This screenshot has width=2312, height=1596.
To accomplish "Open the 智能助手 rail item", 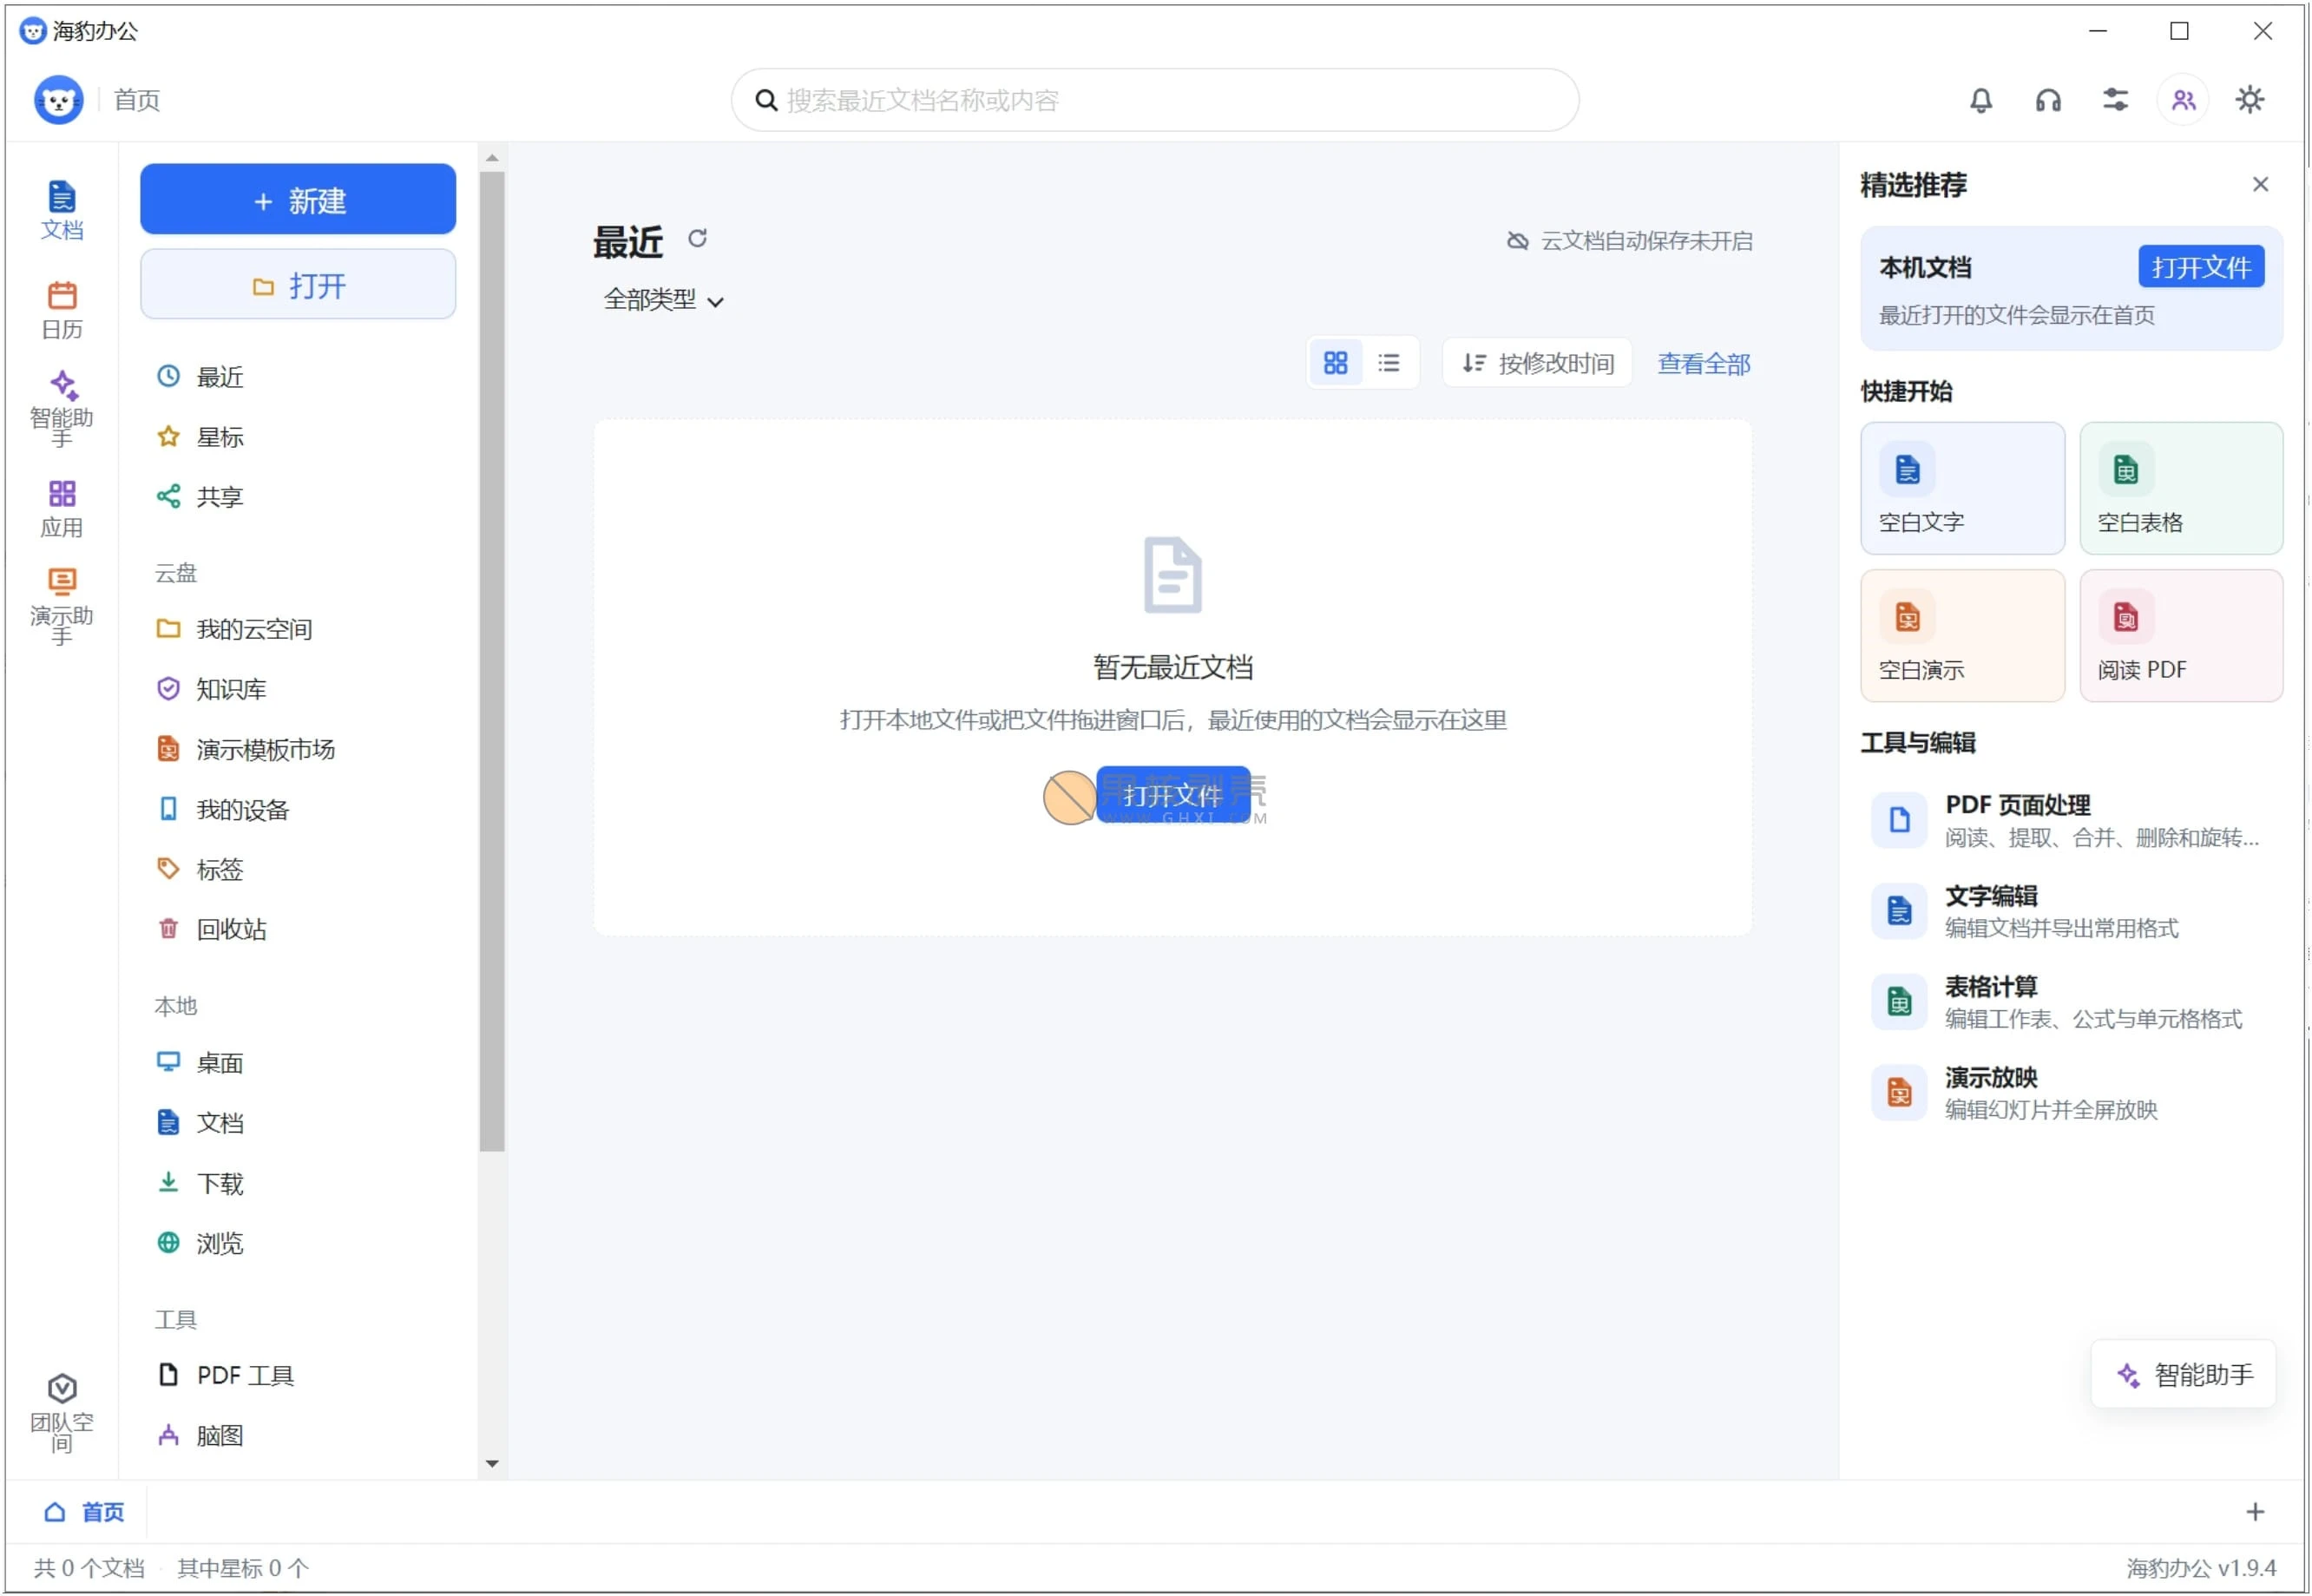I will 61,409.
